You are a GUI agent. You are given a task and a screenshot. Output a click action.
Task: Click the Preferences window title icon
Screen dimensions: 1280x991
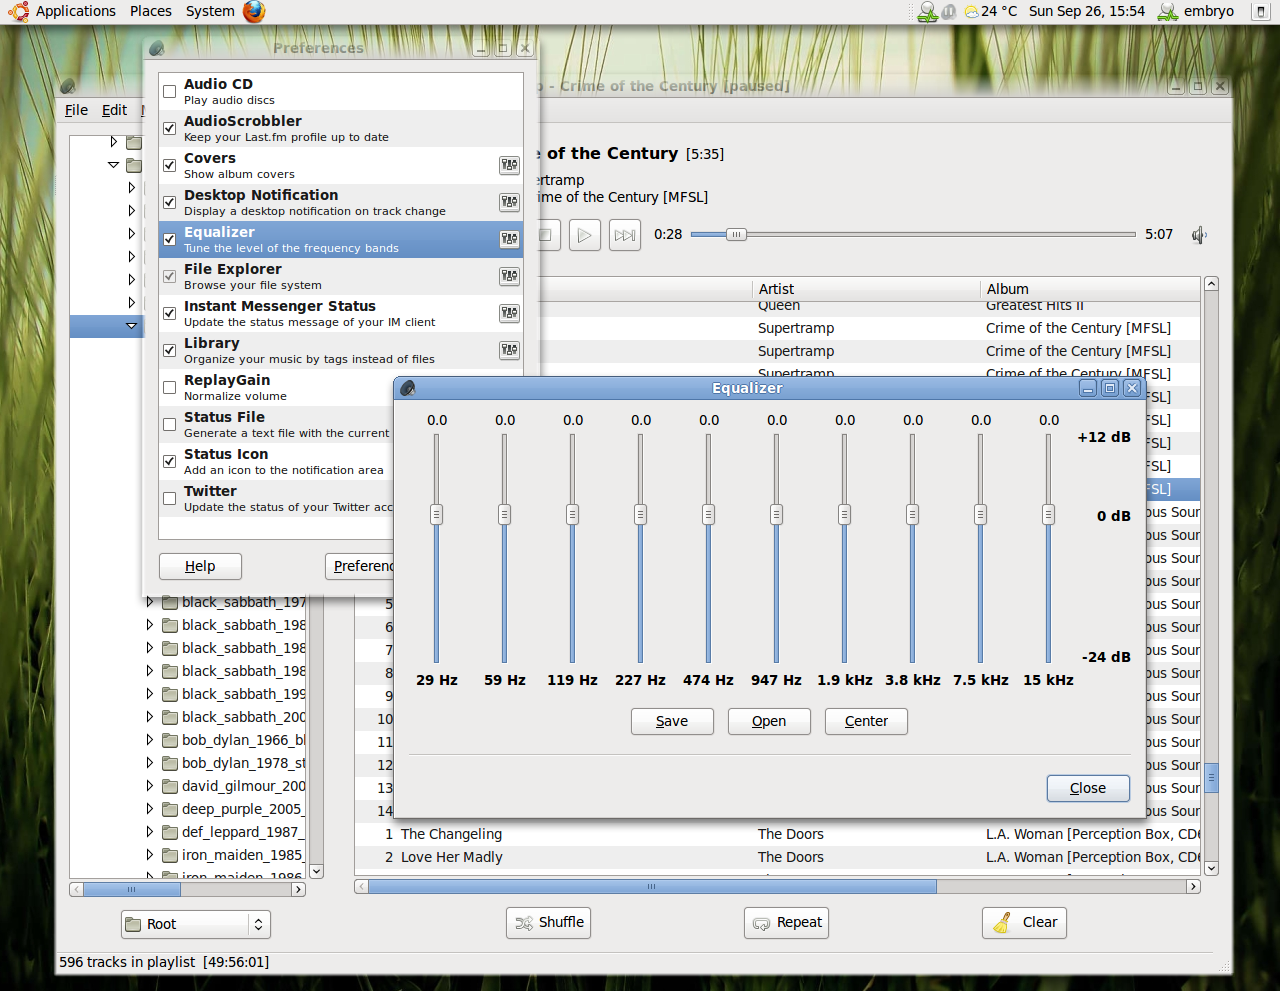coord(156,48)
